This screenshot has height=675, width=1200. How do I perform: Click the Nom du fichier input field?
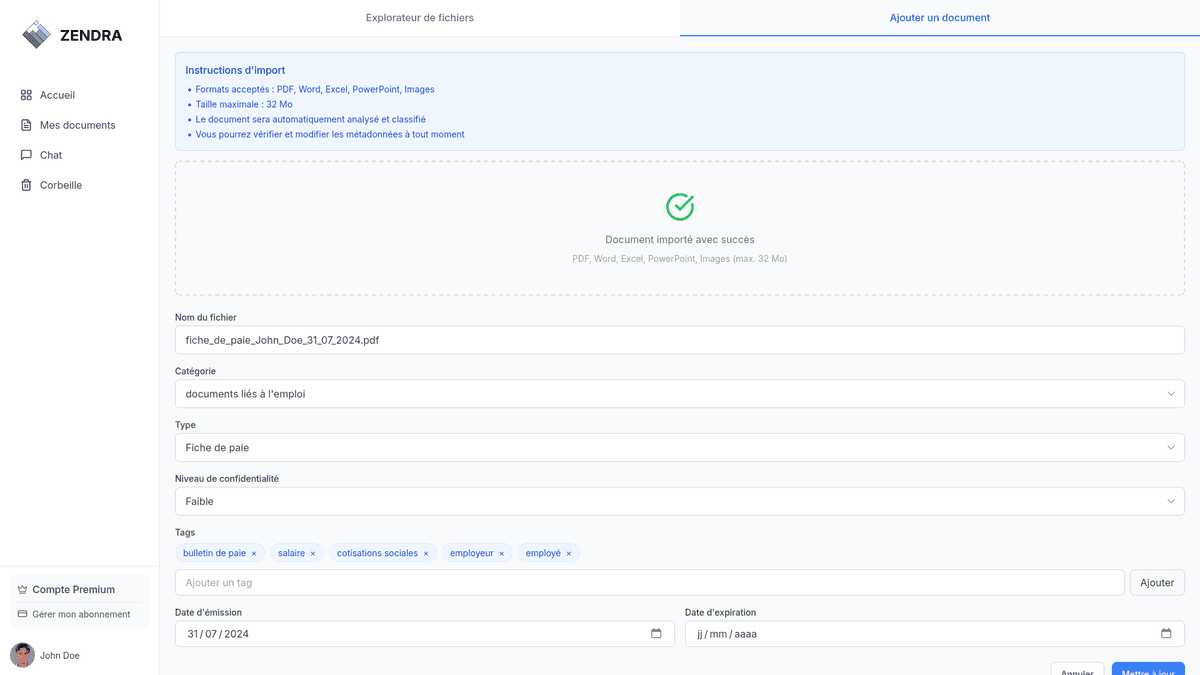click(680, 340)
